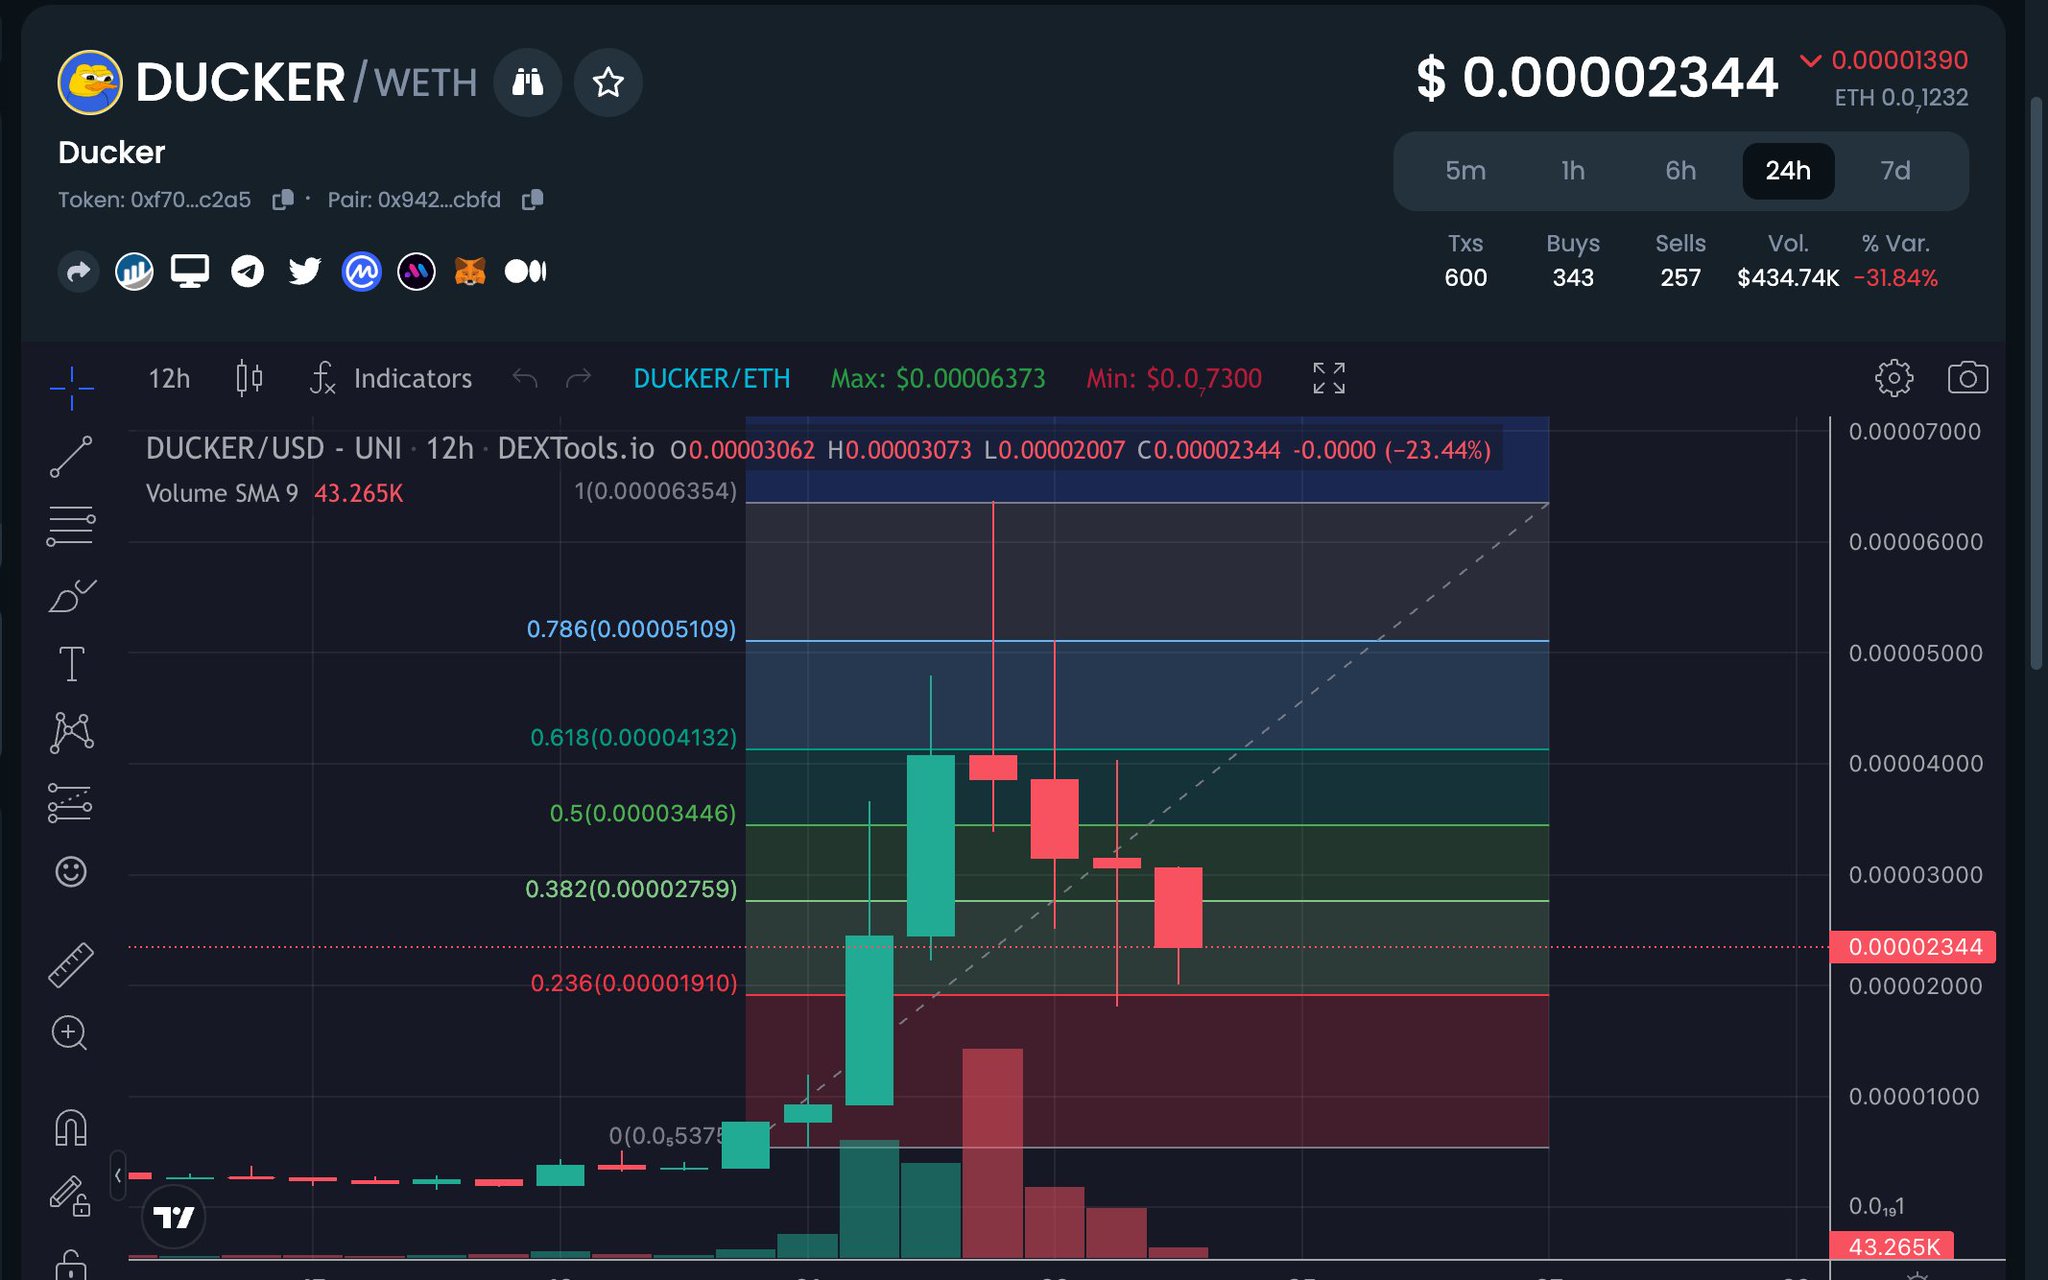Open the Indicators menu
Screen dimensions: 2048x1280
[x=392, y=379]
